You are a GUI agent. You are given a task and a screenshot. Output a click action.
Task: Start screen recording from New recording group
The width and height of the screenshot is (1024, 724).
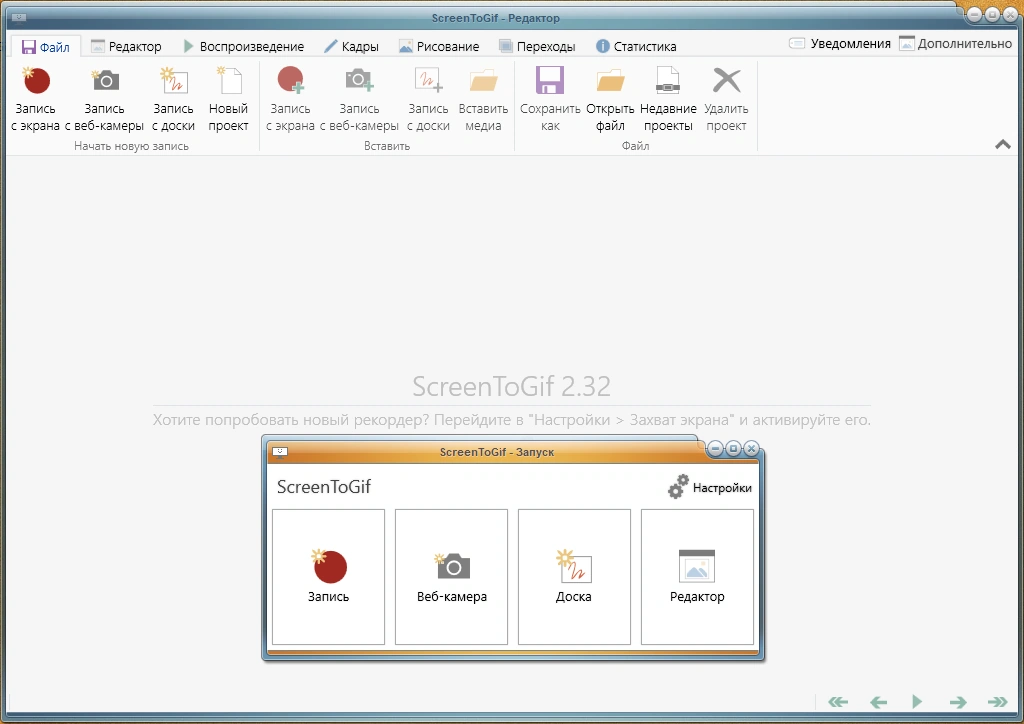tap(35, 99)
